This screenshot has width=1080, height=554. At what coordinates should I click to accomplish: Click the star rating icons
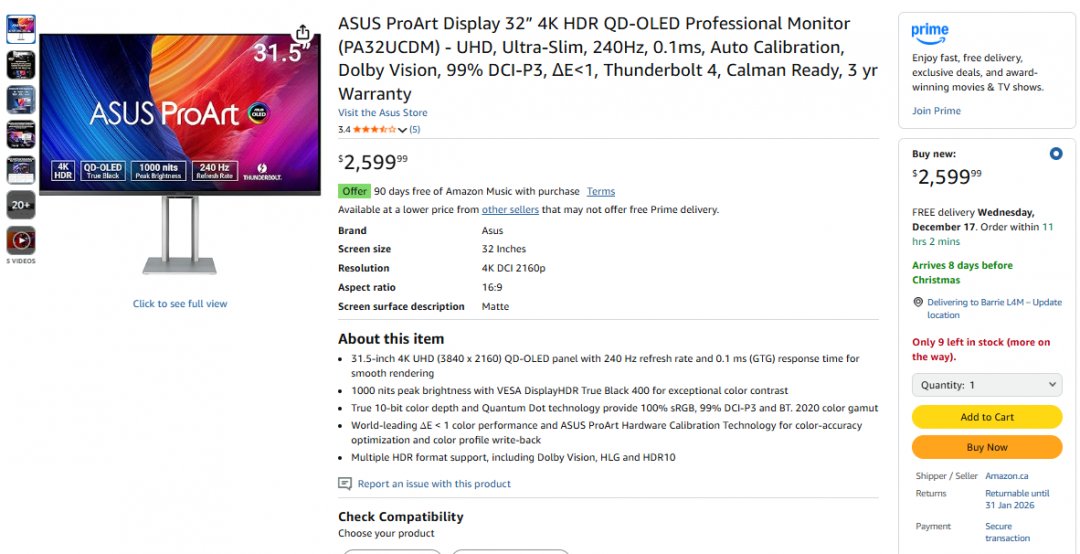374,130
